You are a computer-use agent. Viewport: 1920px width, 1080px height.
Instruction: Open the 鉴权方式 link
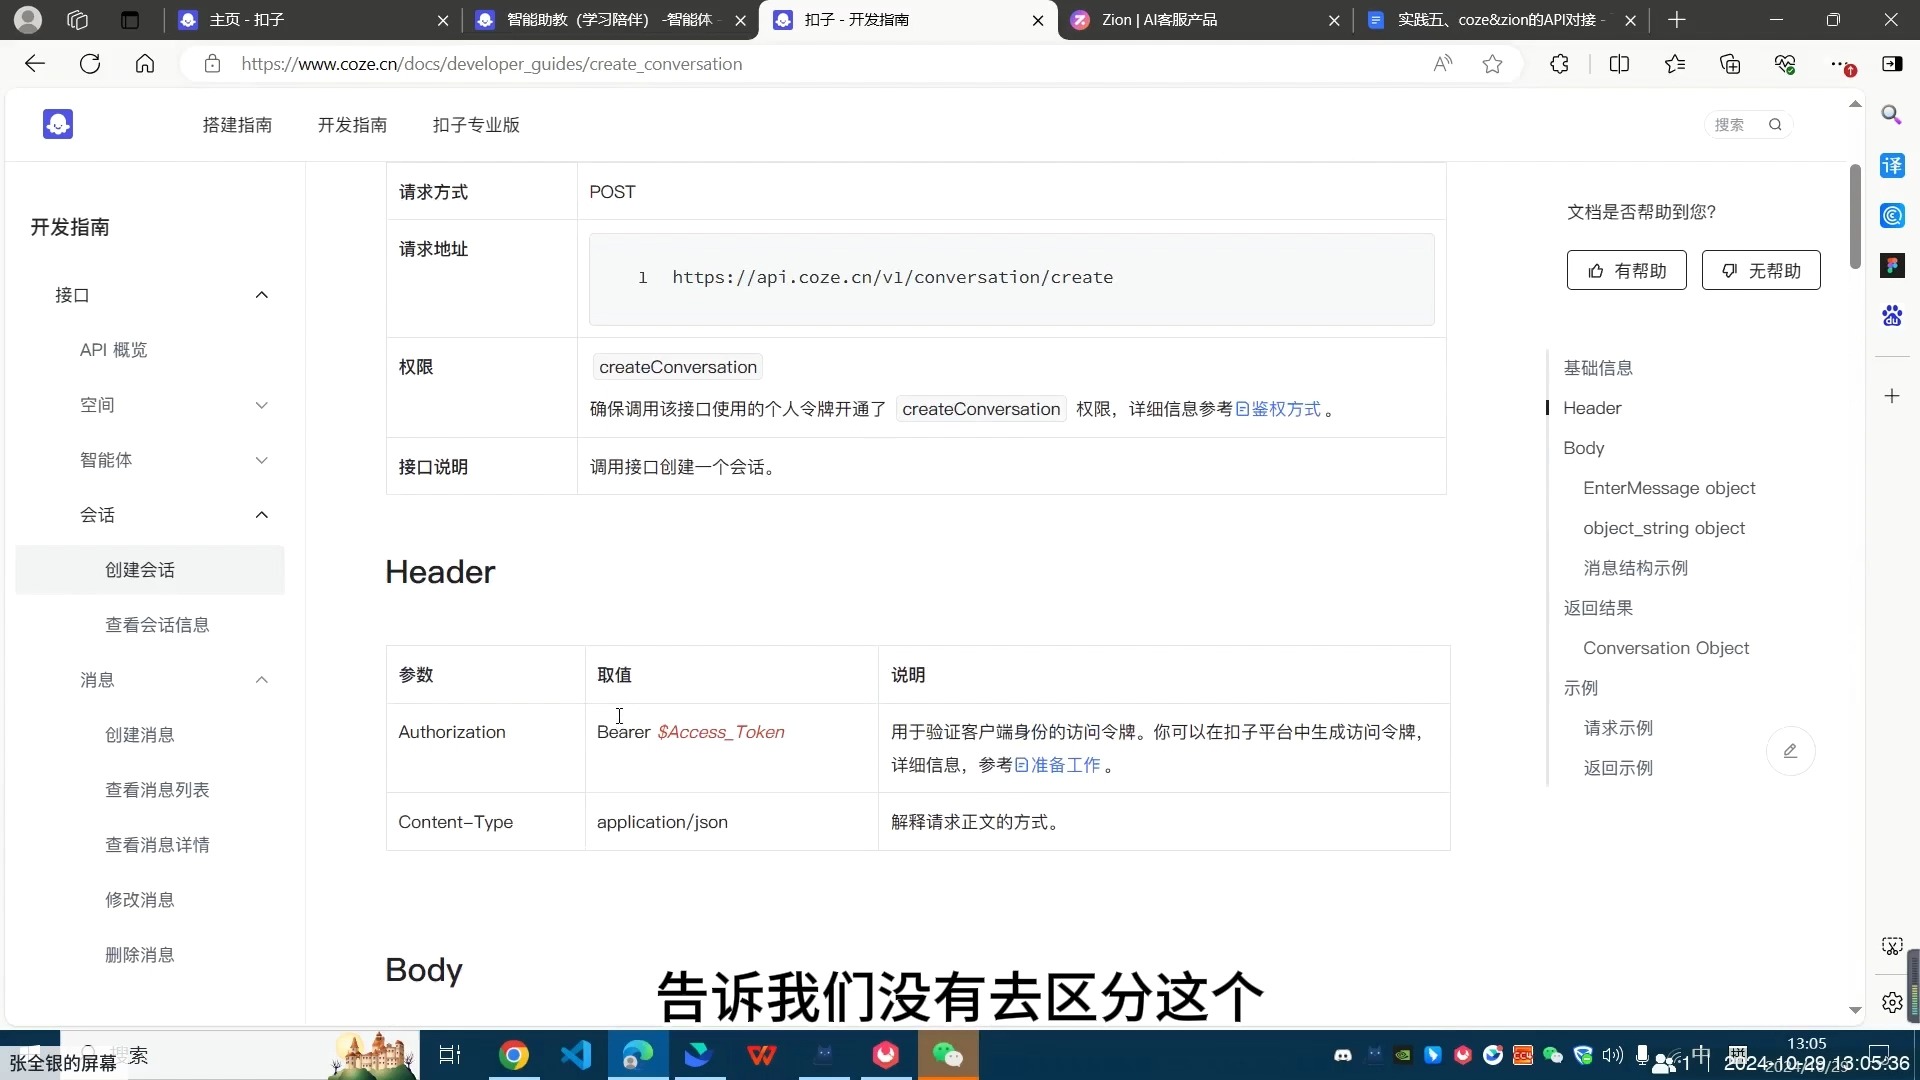coord(1279,409)
